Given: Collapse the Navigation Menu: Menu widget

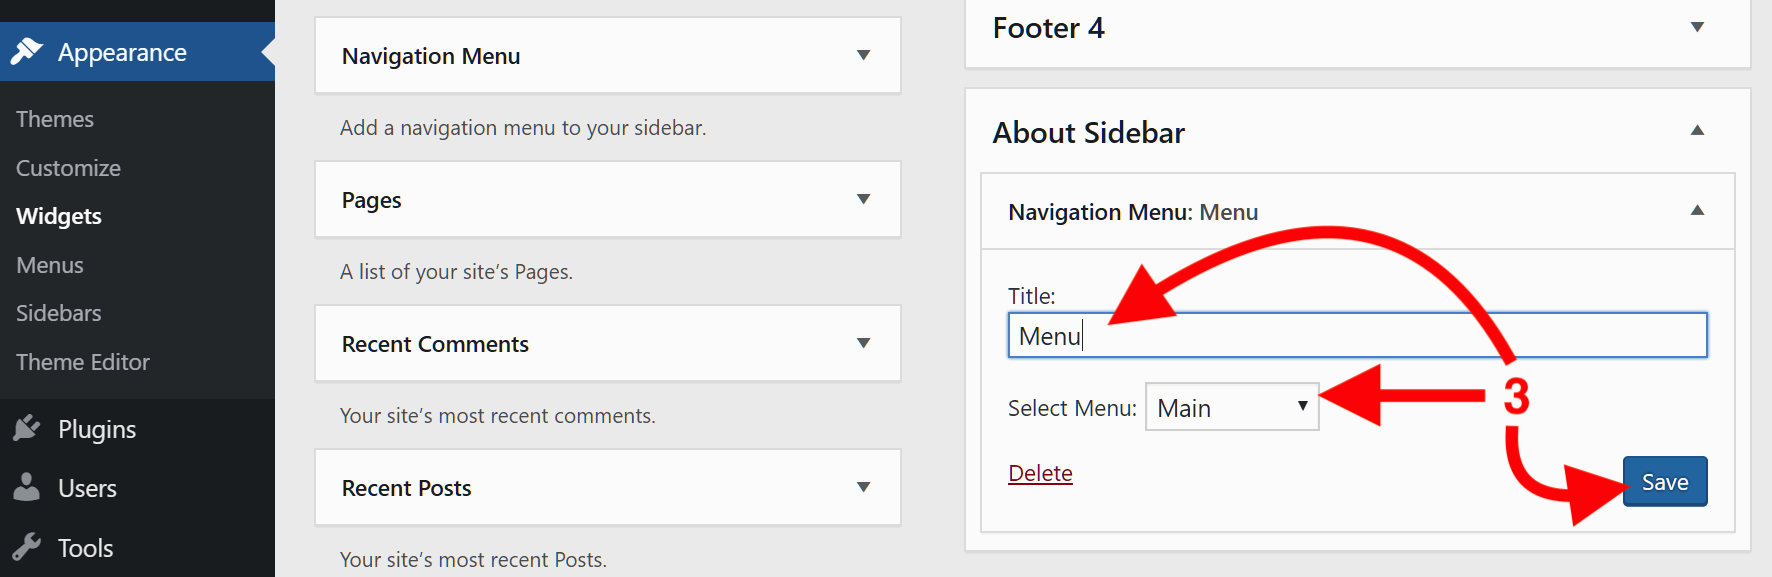Looking at the screenshot, I should [x=1697, y=211].
